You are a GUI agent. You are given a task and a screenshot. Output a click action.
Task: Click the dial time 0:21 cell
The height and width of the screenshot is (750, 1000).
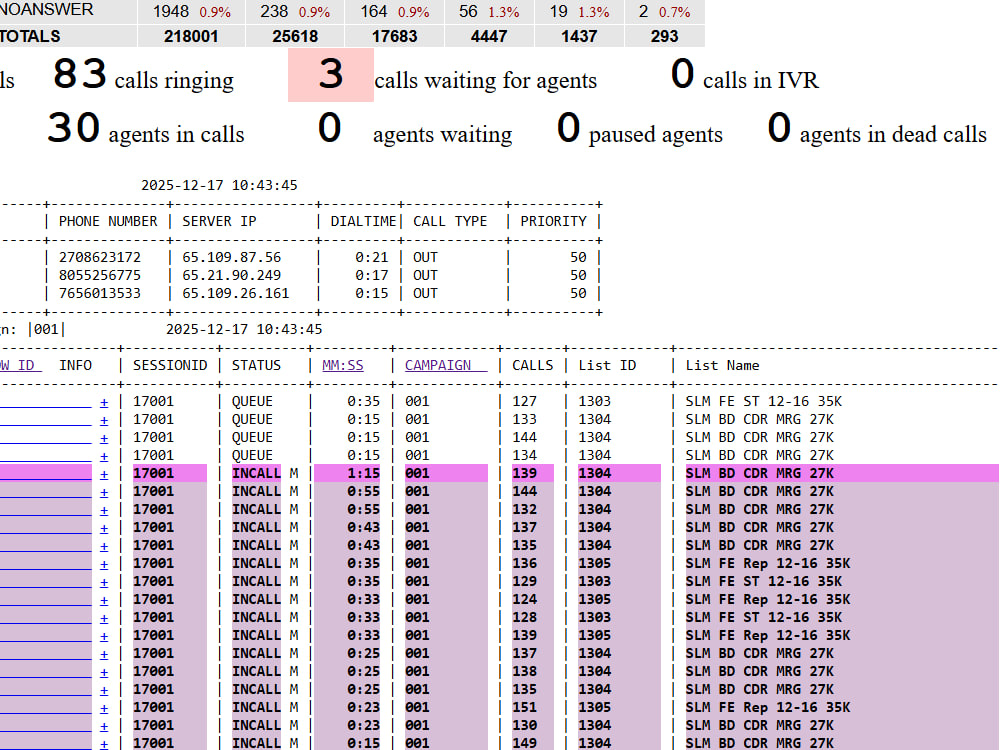[371, 257]
